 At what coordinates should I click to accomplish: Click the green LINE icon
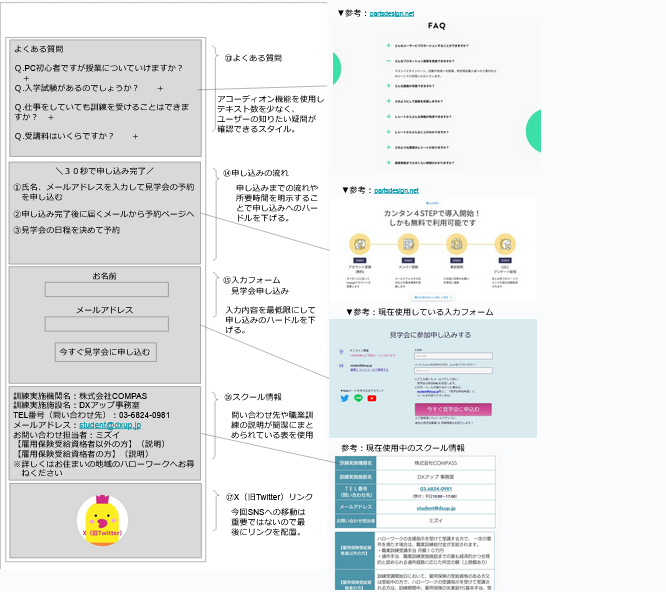(358, 397)
